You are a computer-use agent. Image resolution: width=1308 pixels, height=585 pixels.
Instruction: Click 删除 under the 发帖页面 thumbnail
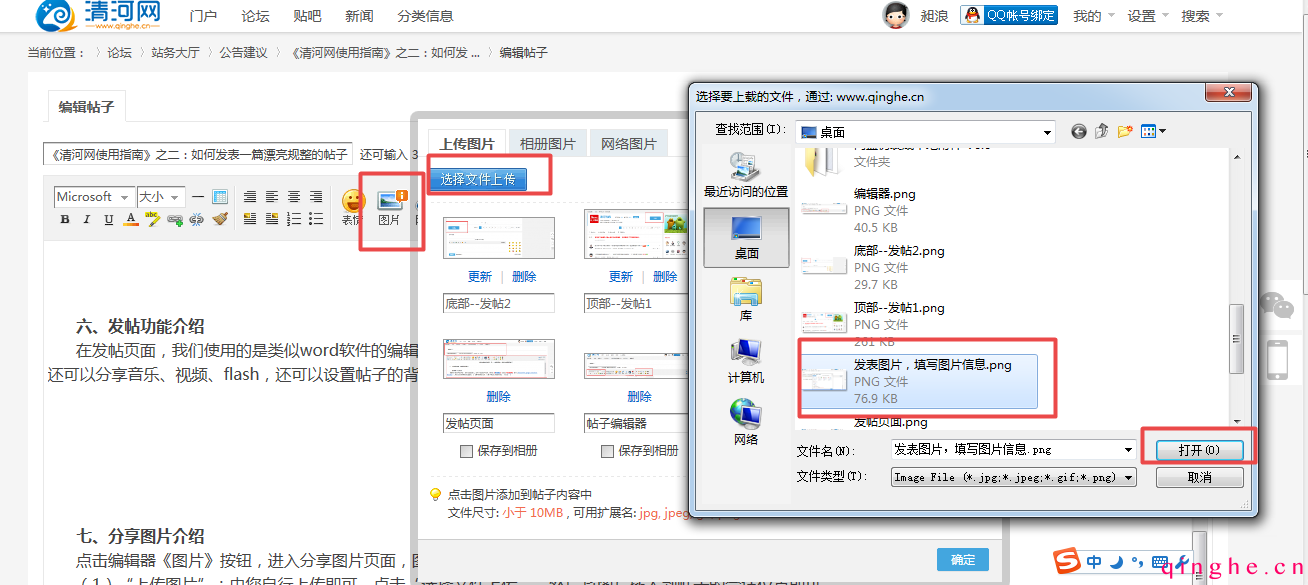(x=498, y=397)
